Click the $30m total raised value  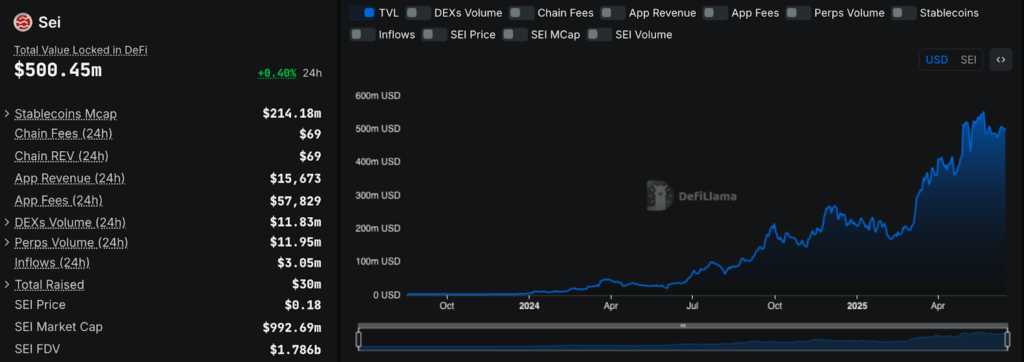coord(306,284)
